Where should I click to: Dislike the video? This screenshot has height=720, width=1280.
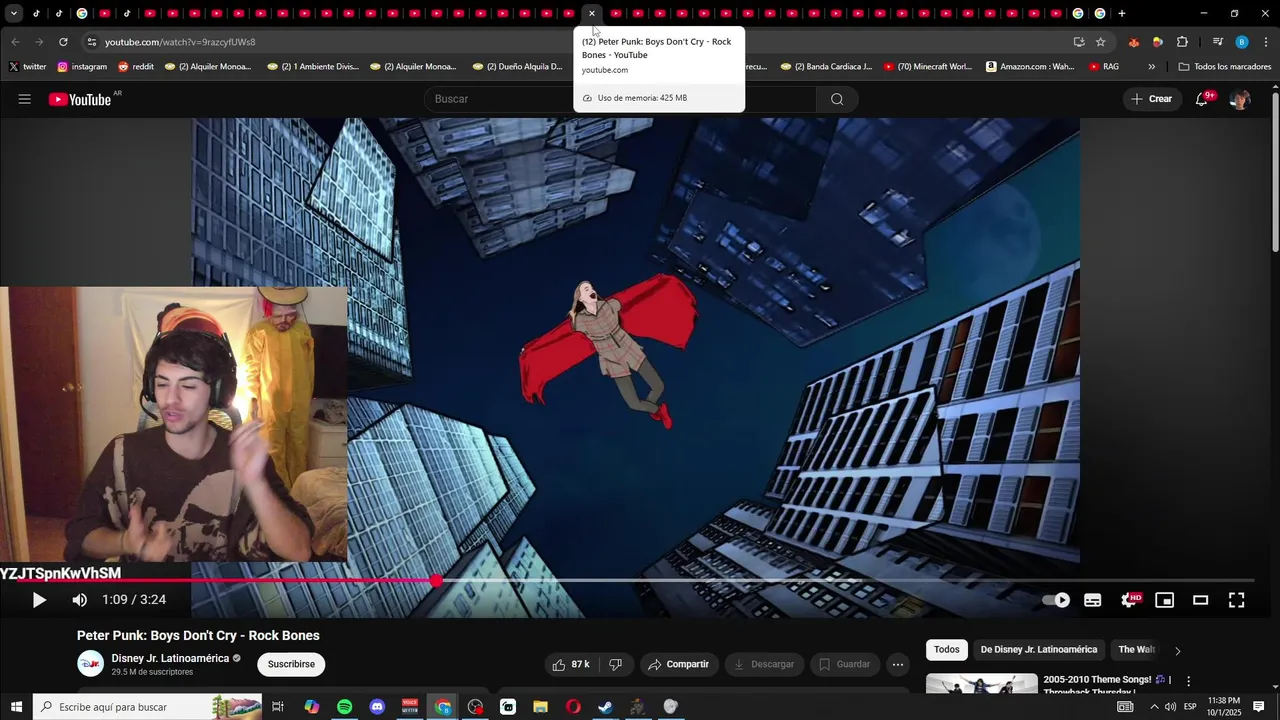615,664
